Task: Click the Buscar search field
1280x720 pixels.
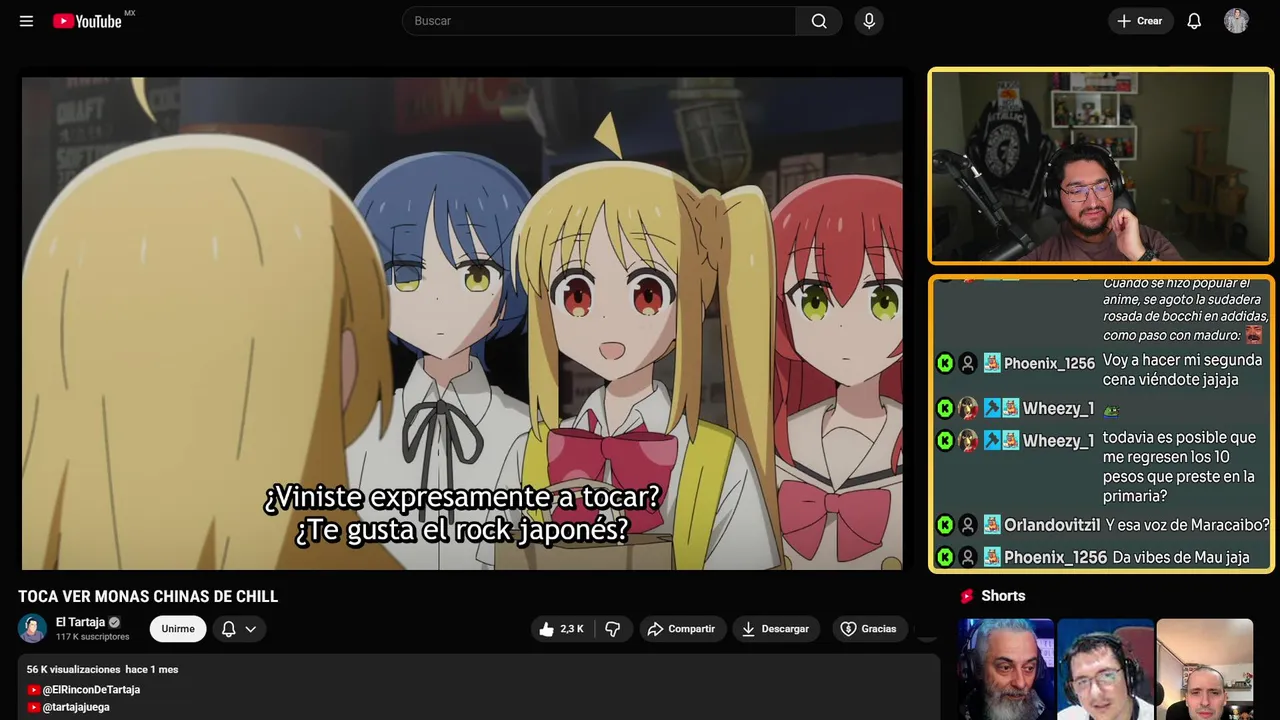Action: [x=599, y=21]
